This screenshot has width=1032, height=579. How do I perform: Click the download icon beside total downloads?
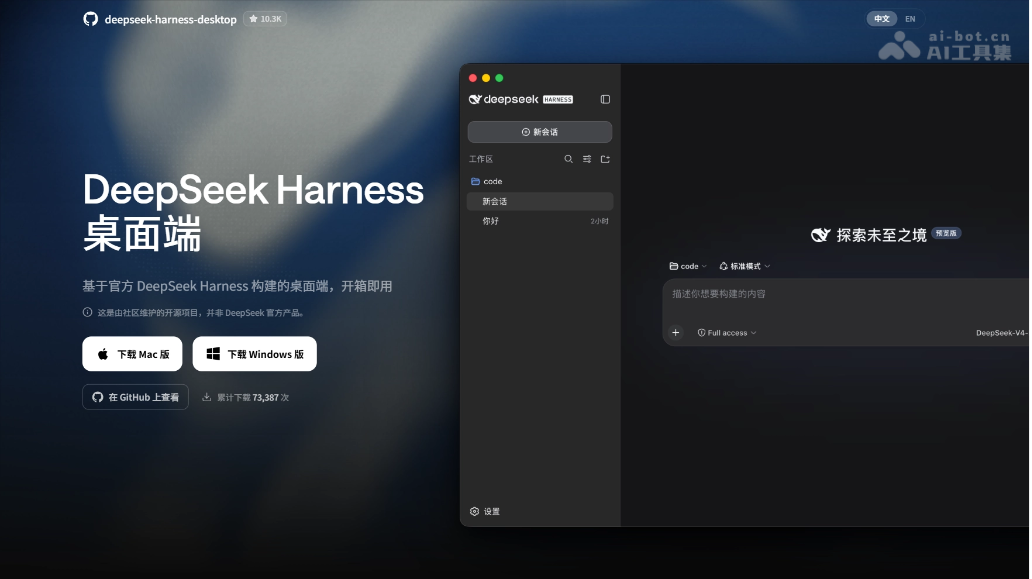(x=207, y=397)
